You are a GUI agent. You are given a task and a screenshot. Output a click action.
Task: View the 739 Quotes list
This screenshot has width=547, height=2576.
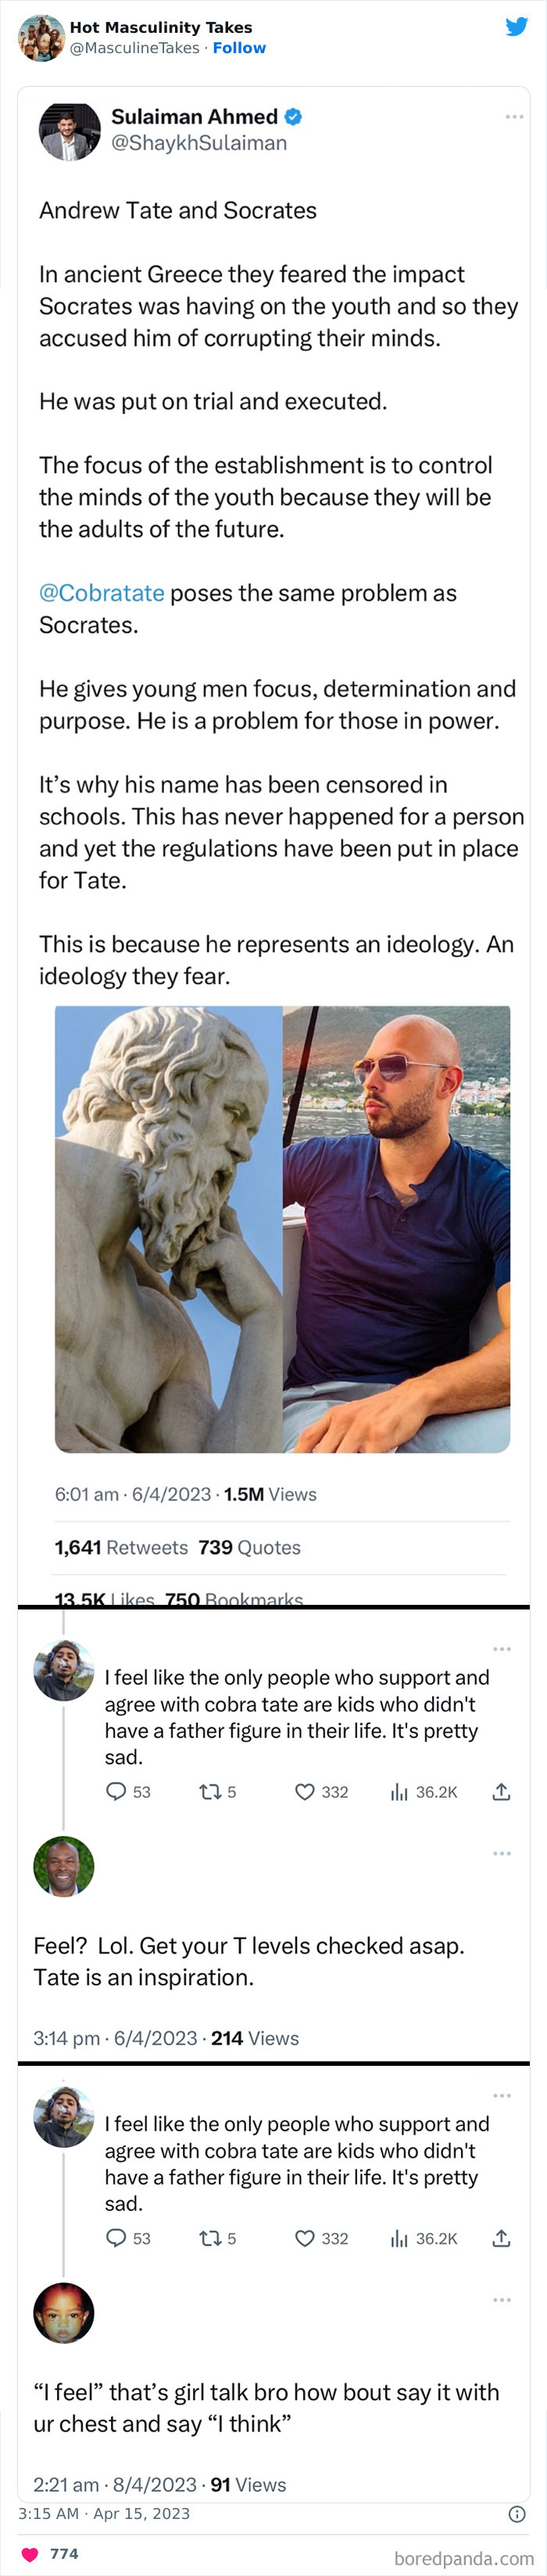[x=249, y=1547]
